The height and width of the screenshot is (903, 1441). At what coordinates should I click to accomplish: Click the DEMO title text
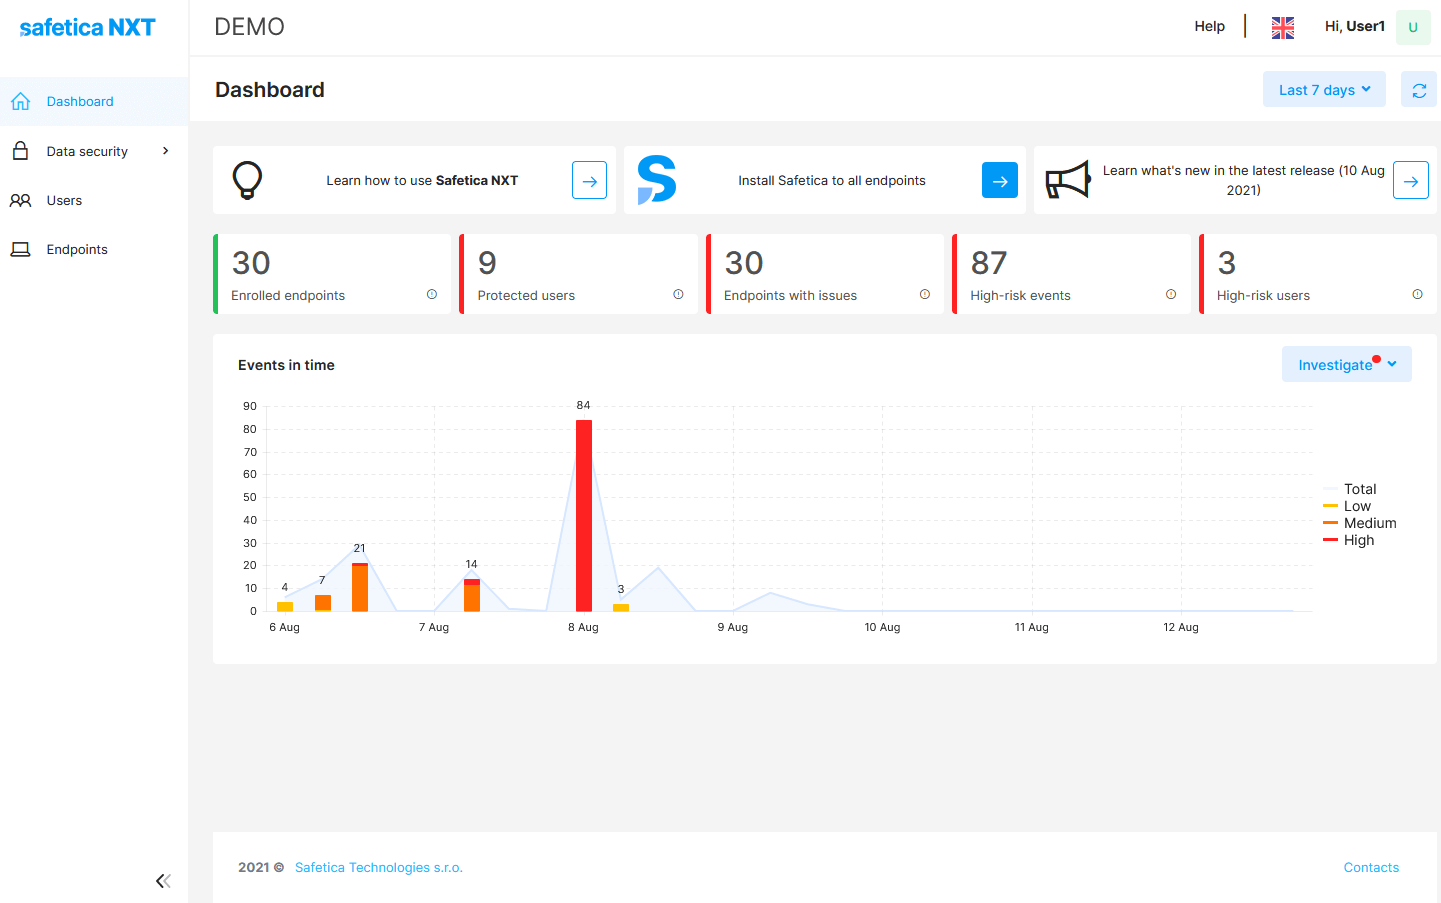click(x=250, y=27)
